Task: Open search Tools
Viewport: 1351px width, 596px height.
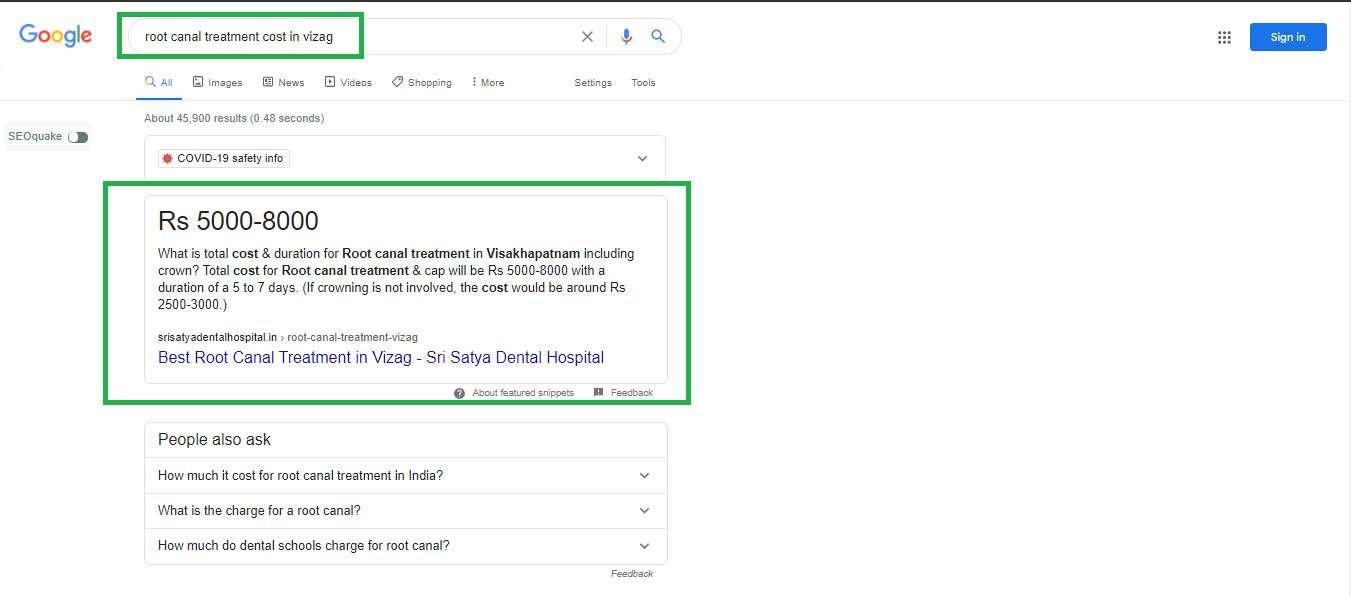Action: [x=643, y=83]
